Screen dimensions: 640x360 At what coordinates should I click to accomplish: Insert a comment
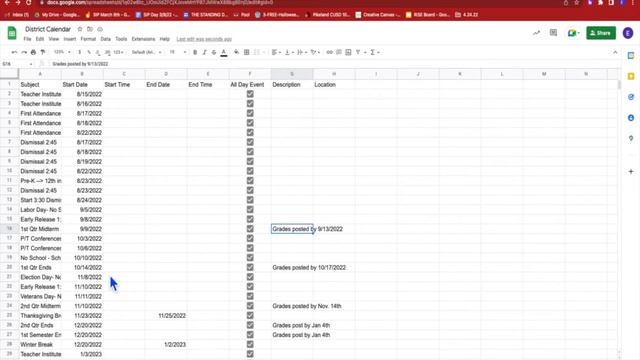339,52
